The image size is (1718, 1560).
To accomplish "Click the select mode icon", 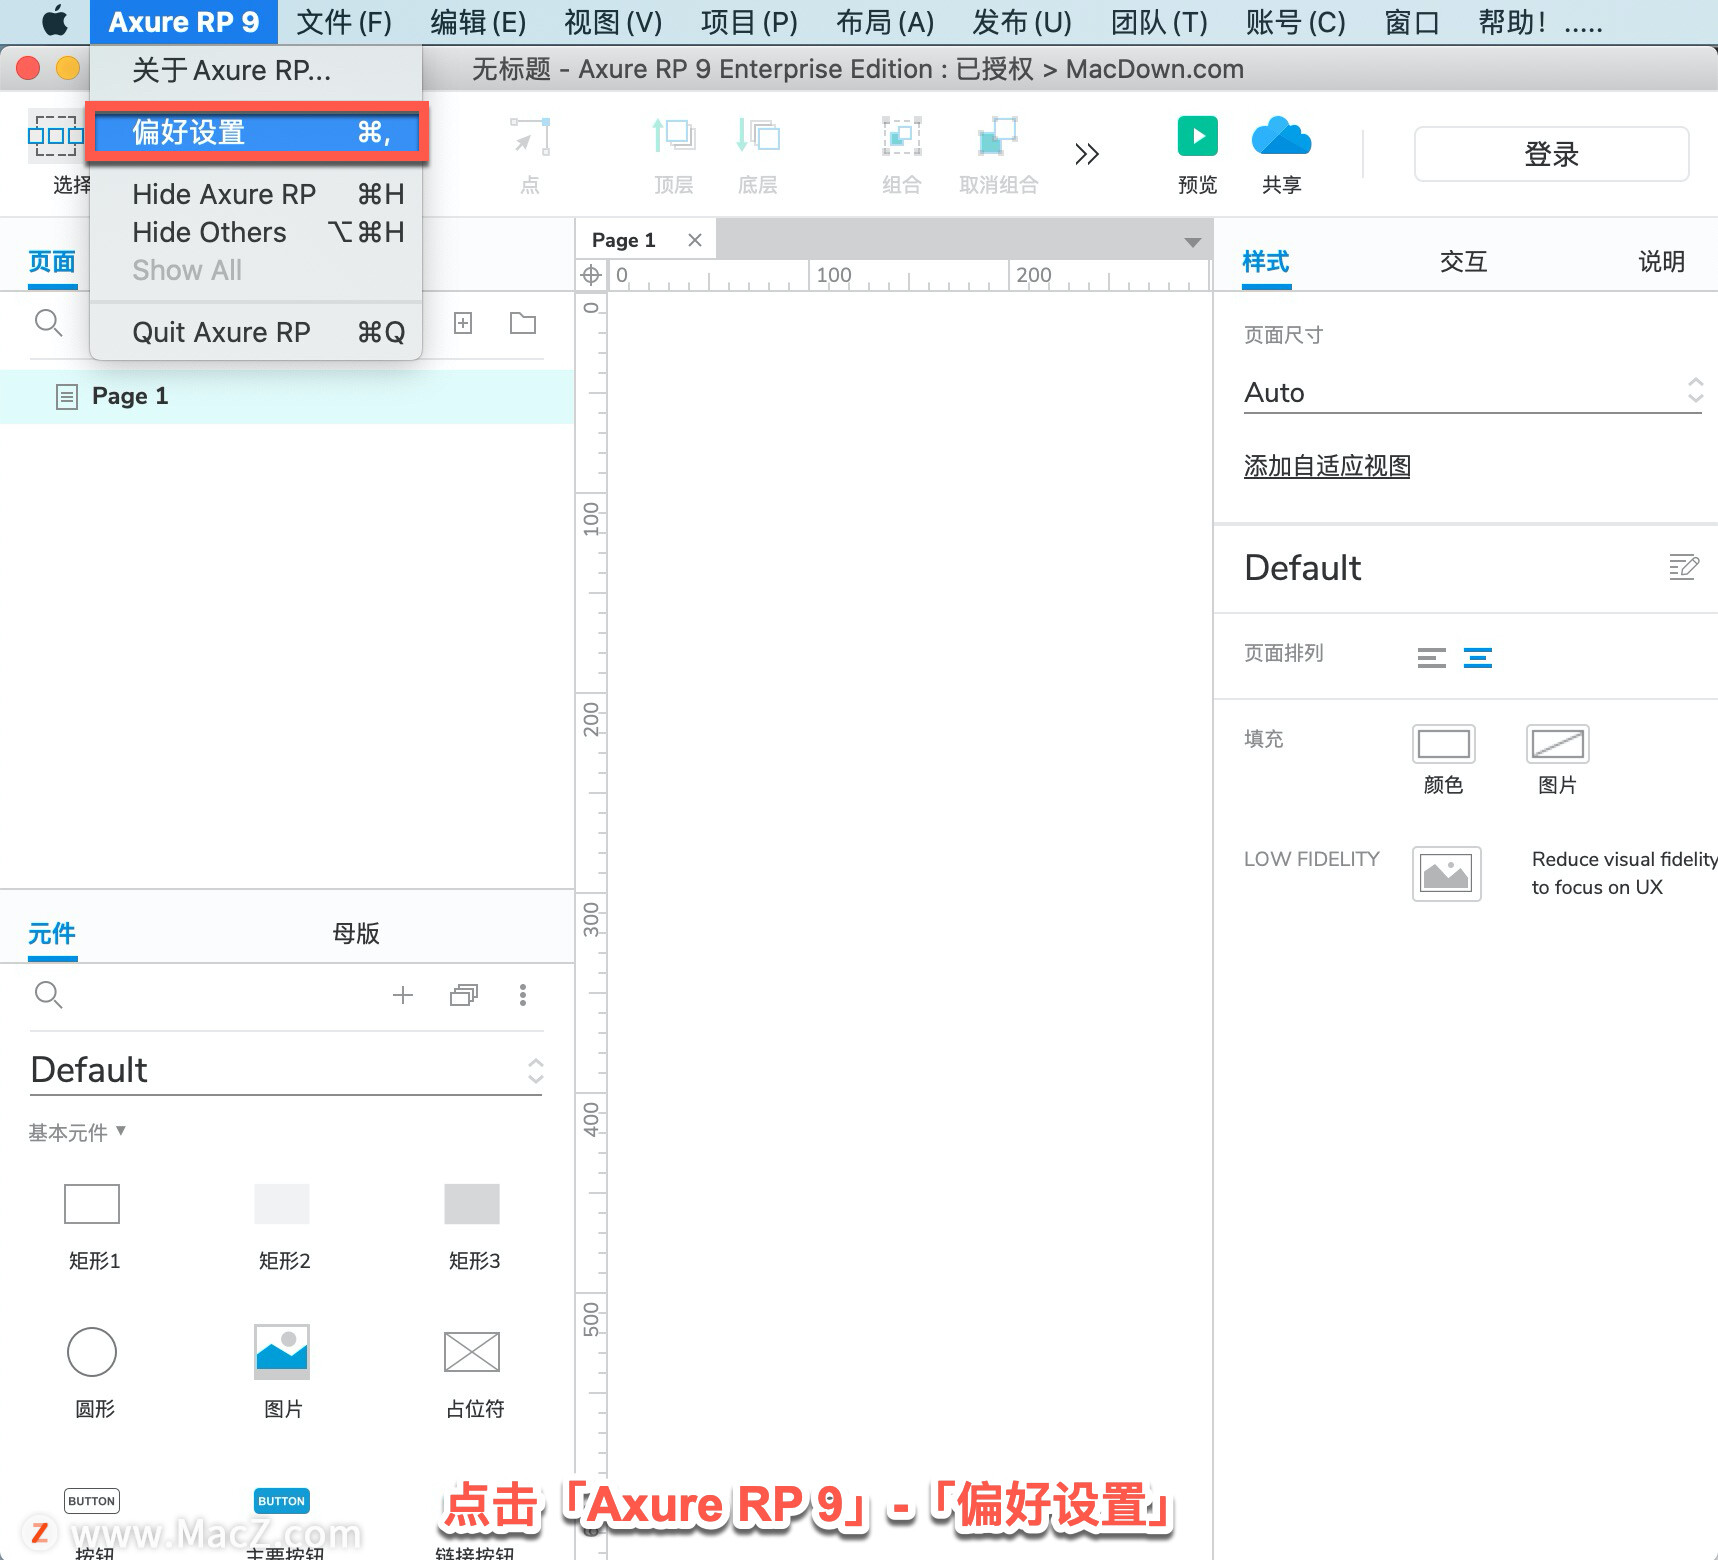I will pos(55,135).
